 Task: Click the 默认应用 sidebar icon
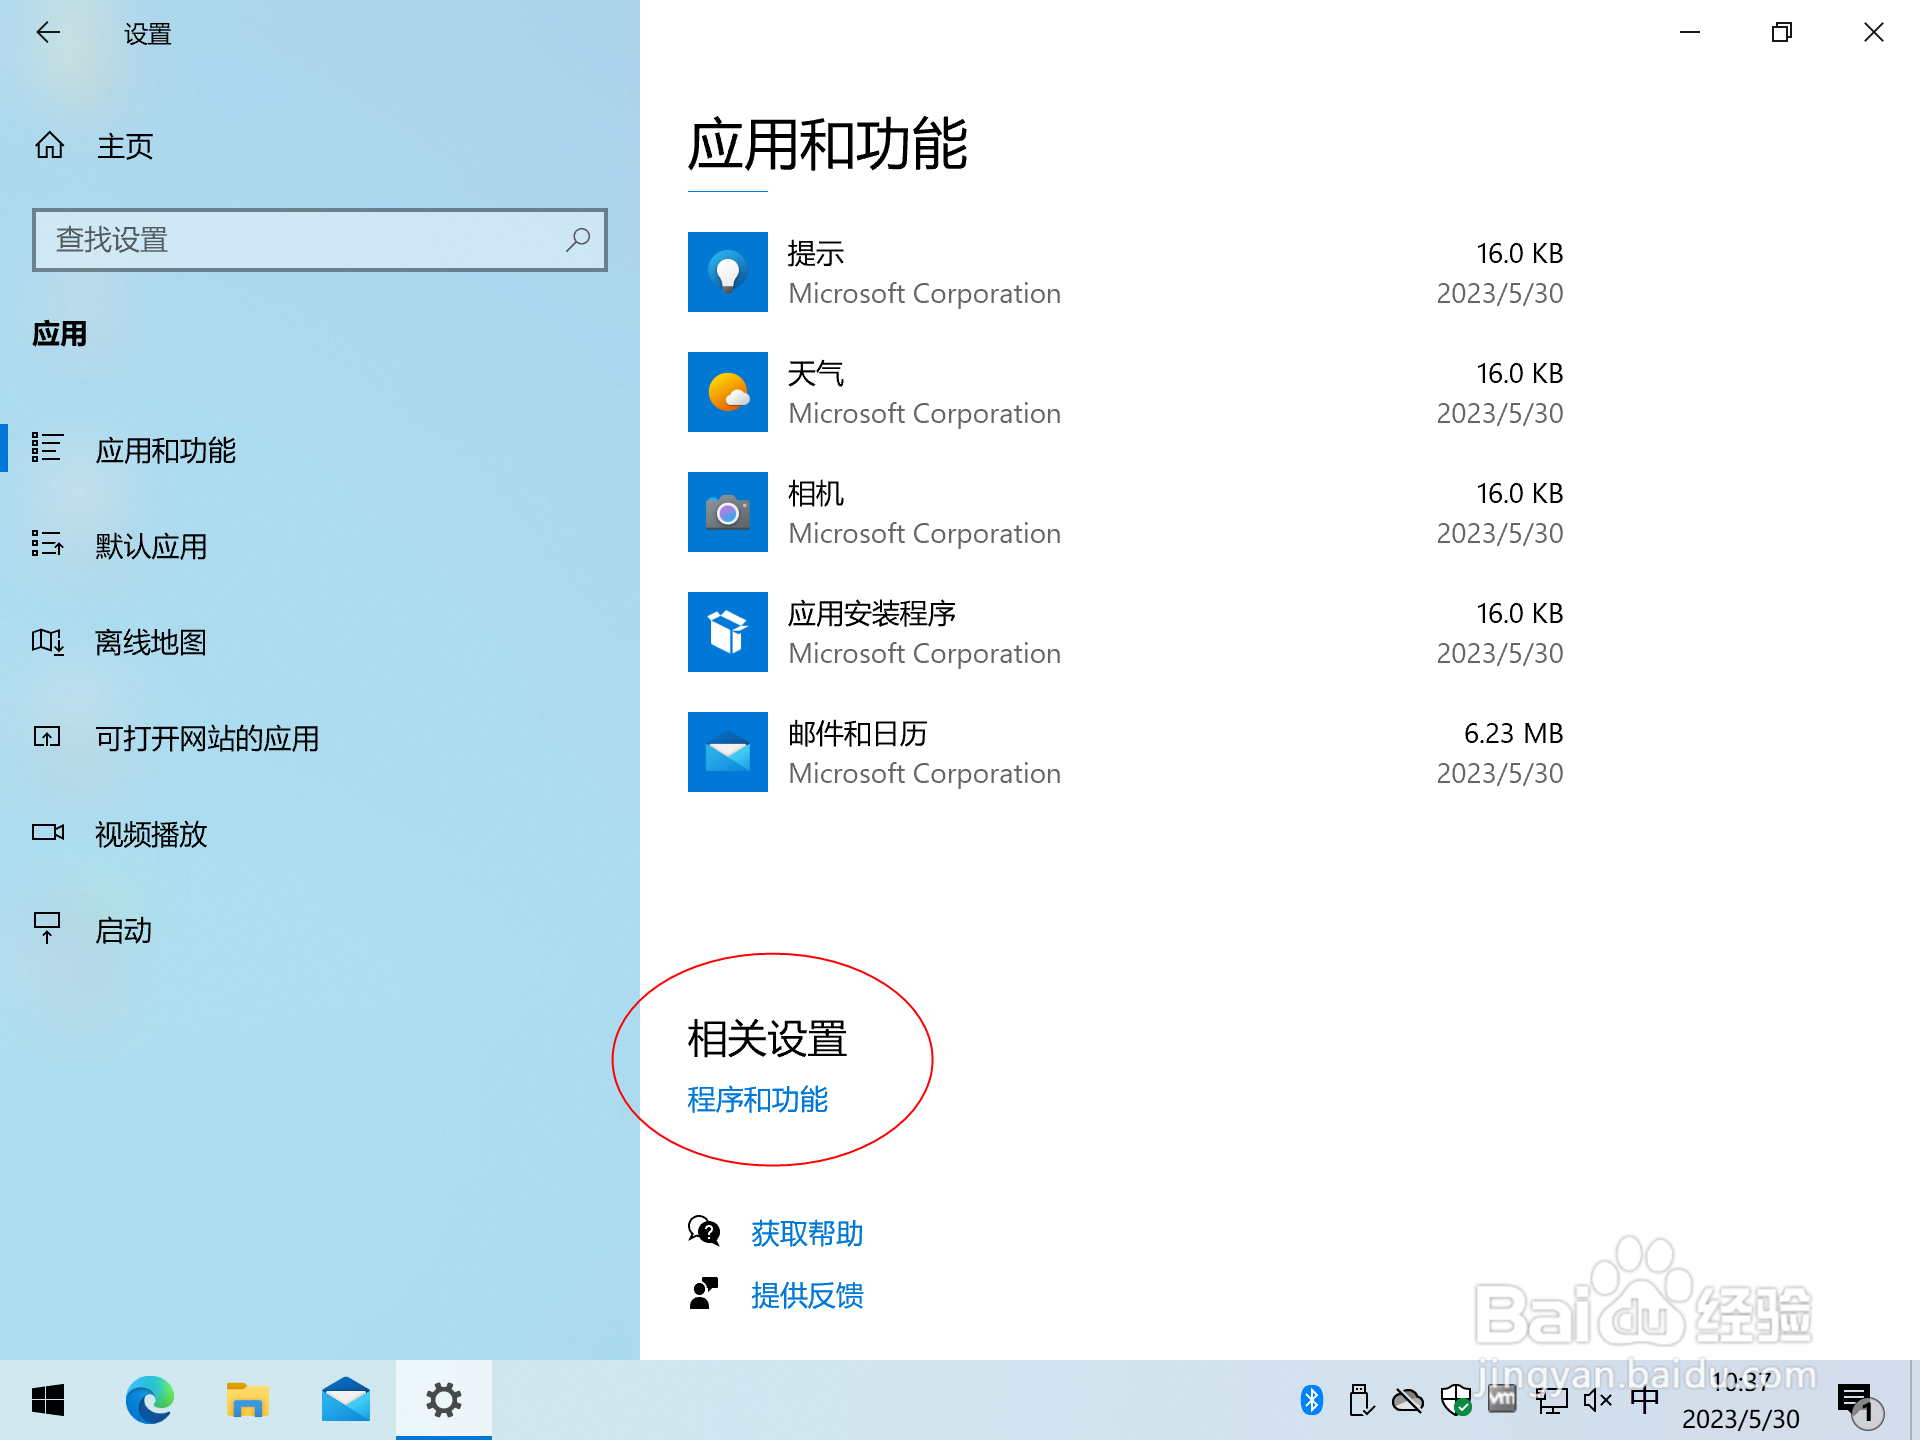pos(47,544)
